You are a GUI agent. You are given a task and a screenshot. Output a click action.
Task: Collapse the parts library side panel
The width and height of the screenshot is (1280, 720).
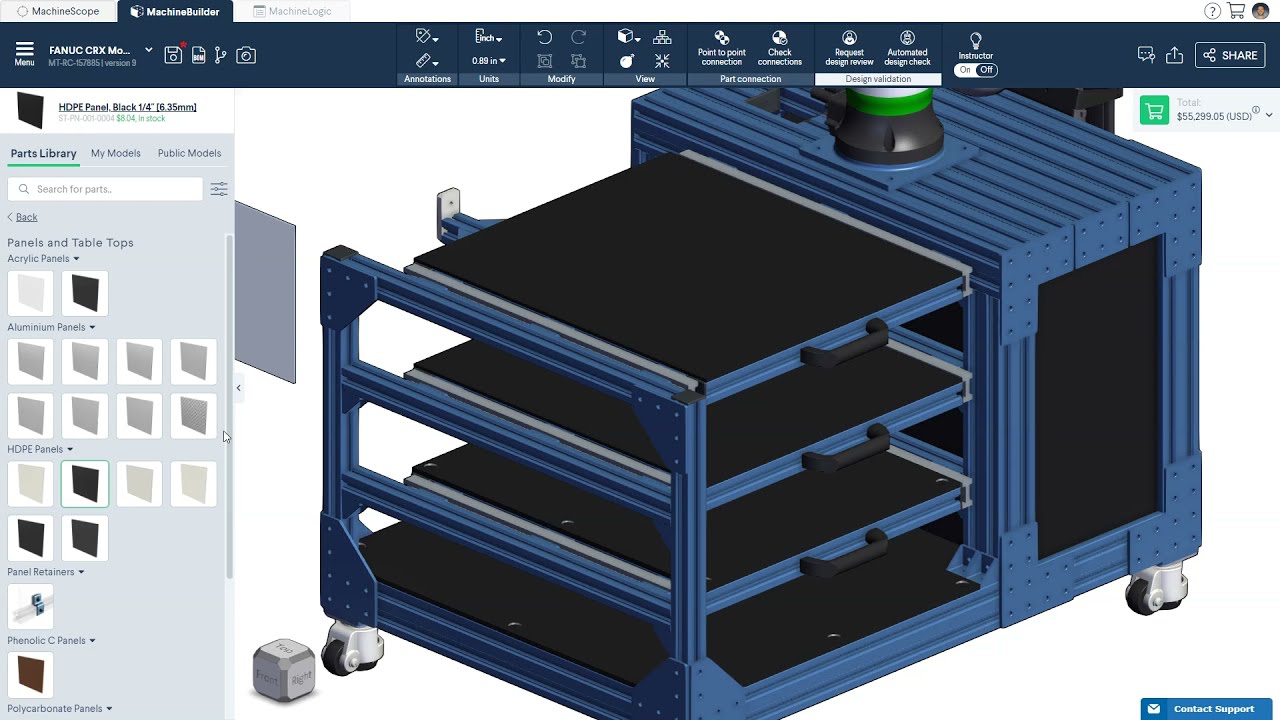(238, 388)
